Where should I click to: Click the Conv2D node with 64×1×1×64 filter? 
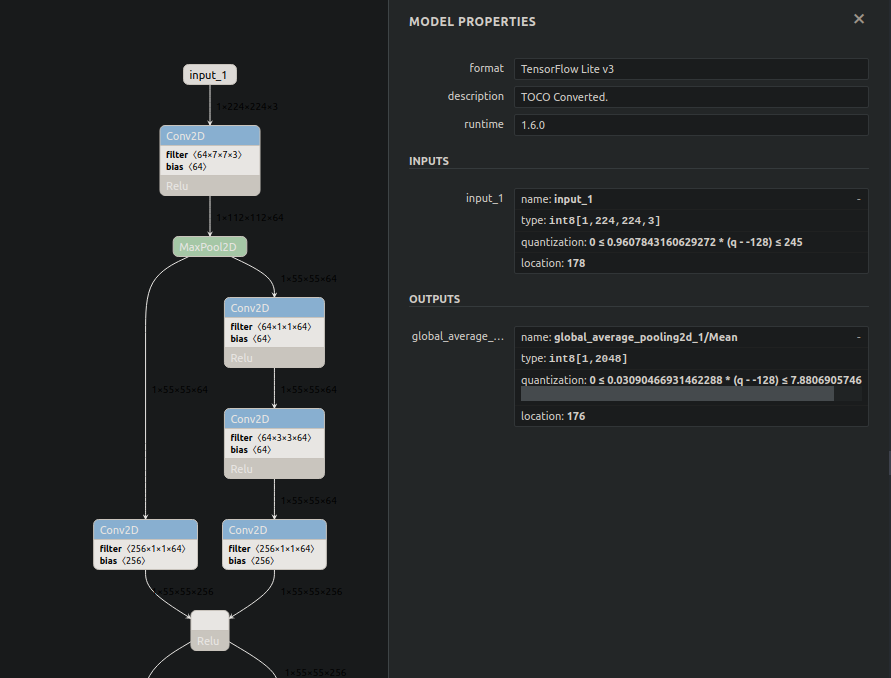(x=275, y=308)
